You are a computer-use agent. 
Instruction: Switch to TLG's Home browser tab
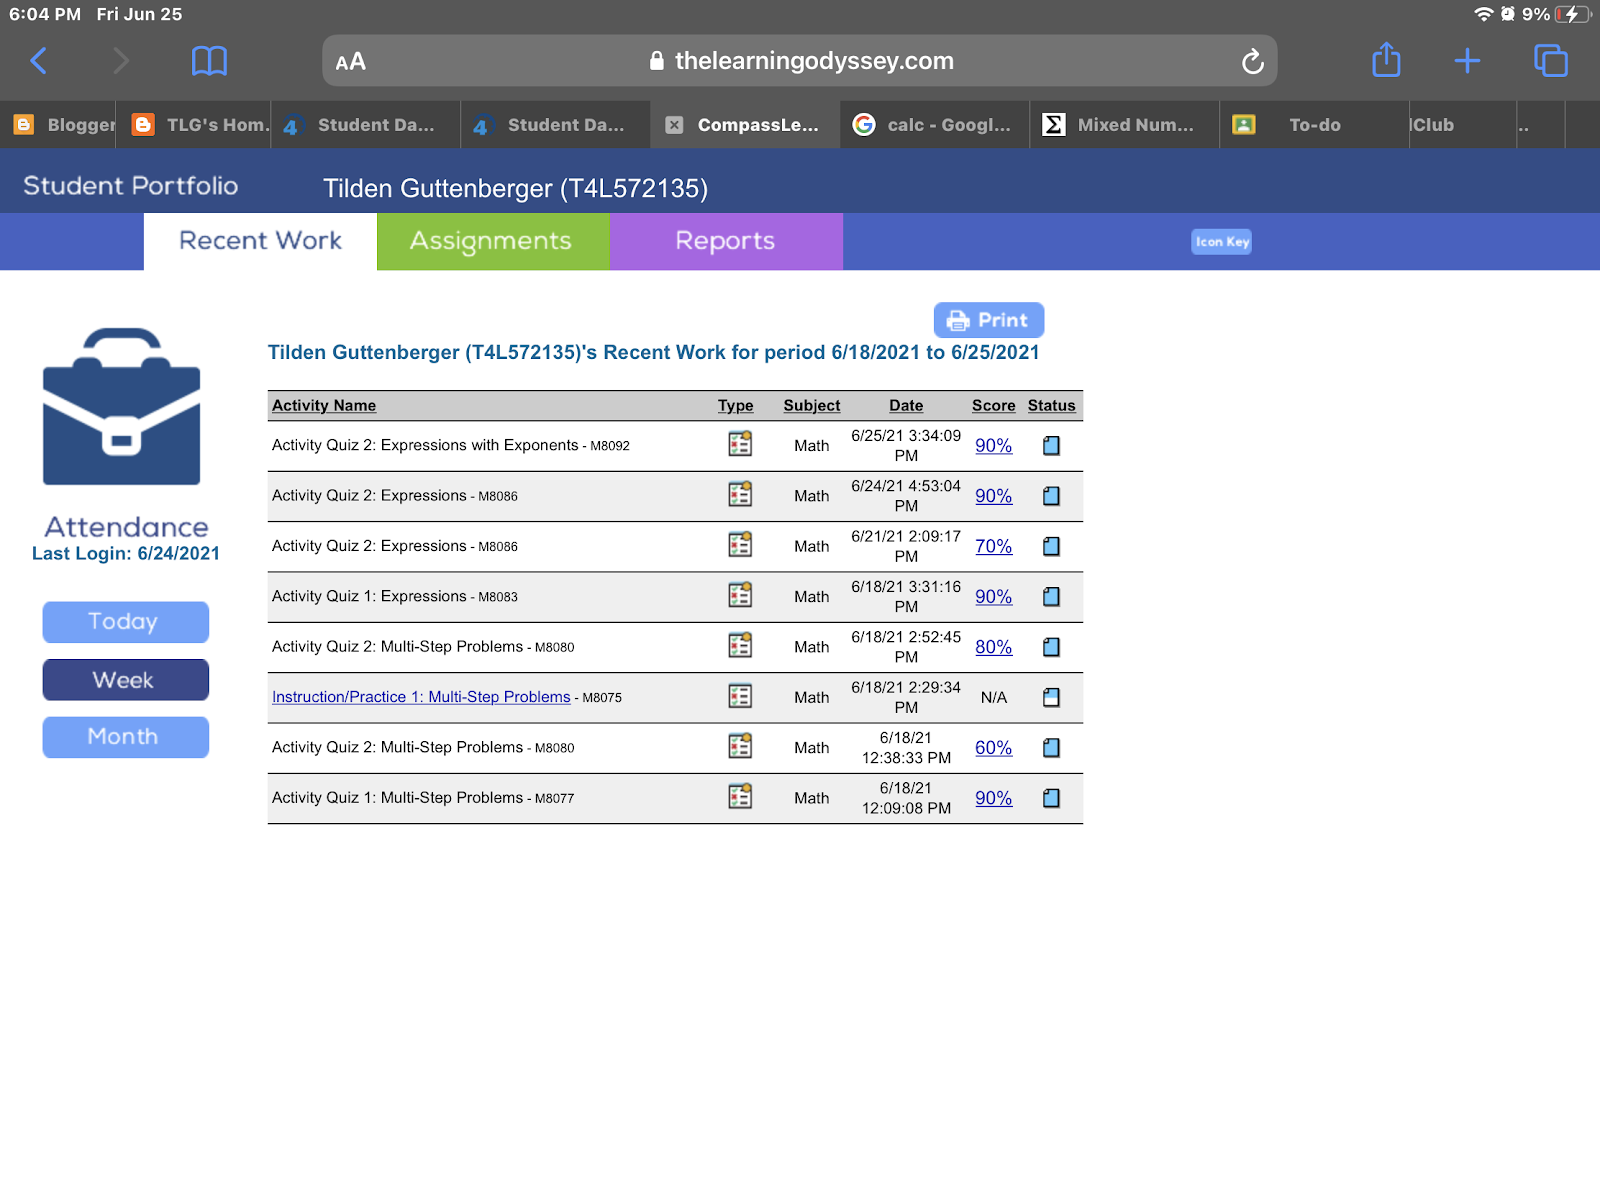[193, 125]
